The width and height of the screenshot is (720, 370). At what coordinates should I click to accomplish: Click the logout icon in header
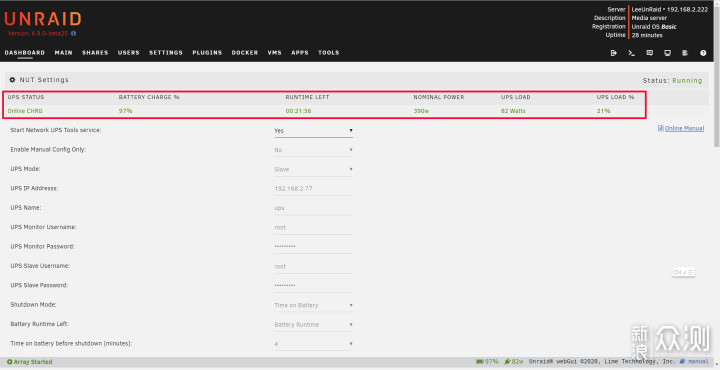pos(613,53)
